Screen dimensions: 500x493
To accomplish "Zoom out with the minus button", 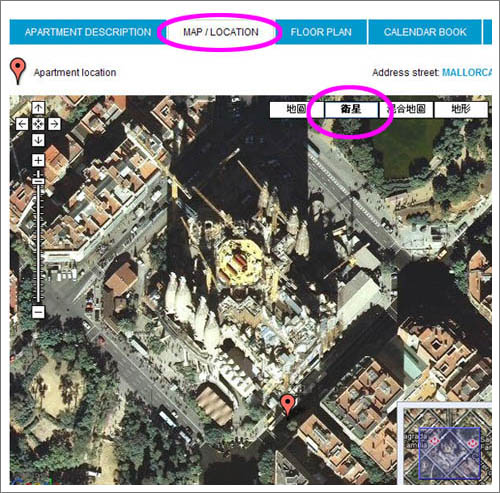I will click(x=38, y=312).
